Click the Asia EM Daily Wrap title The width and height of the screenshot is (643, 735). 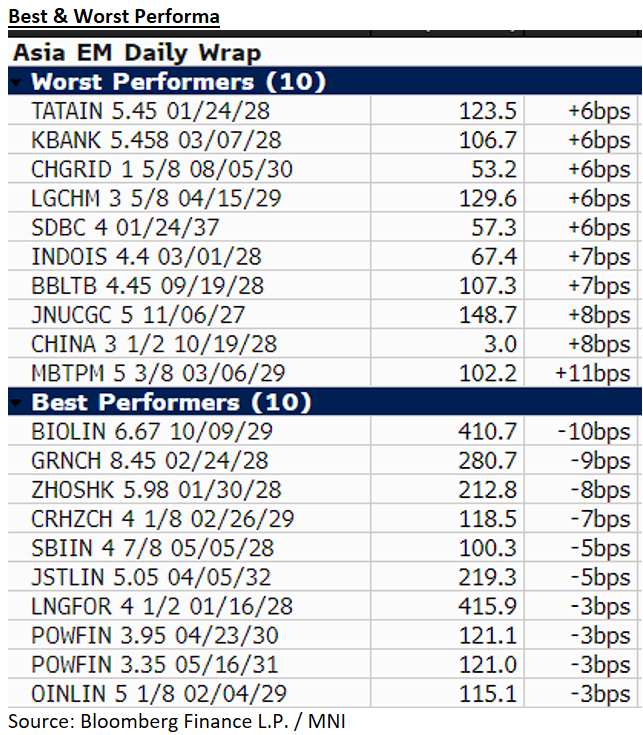point(136,53)
